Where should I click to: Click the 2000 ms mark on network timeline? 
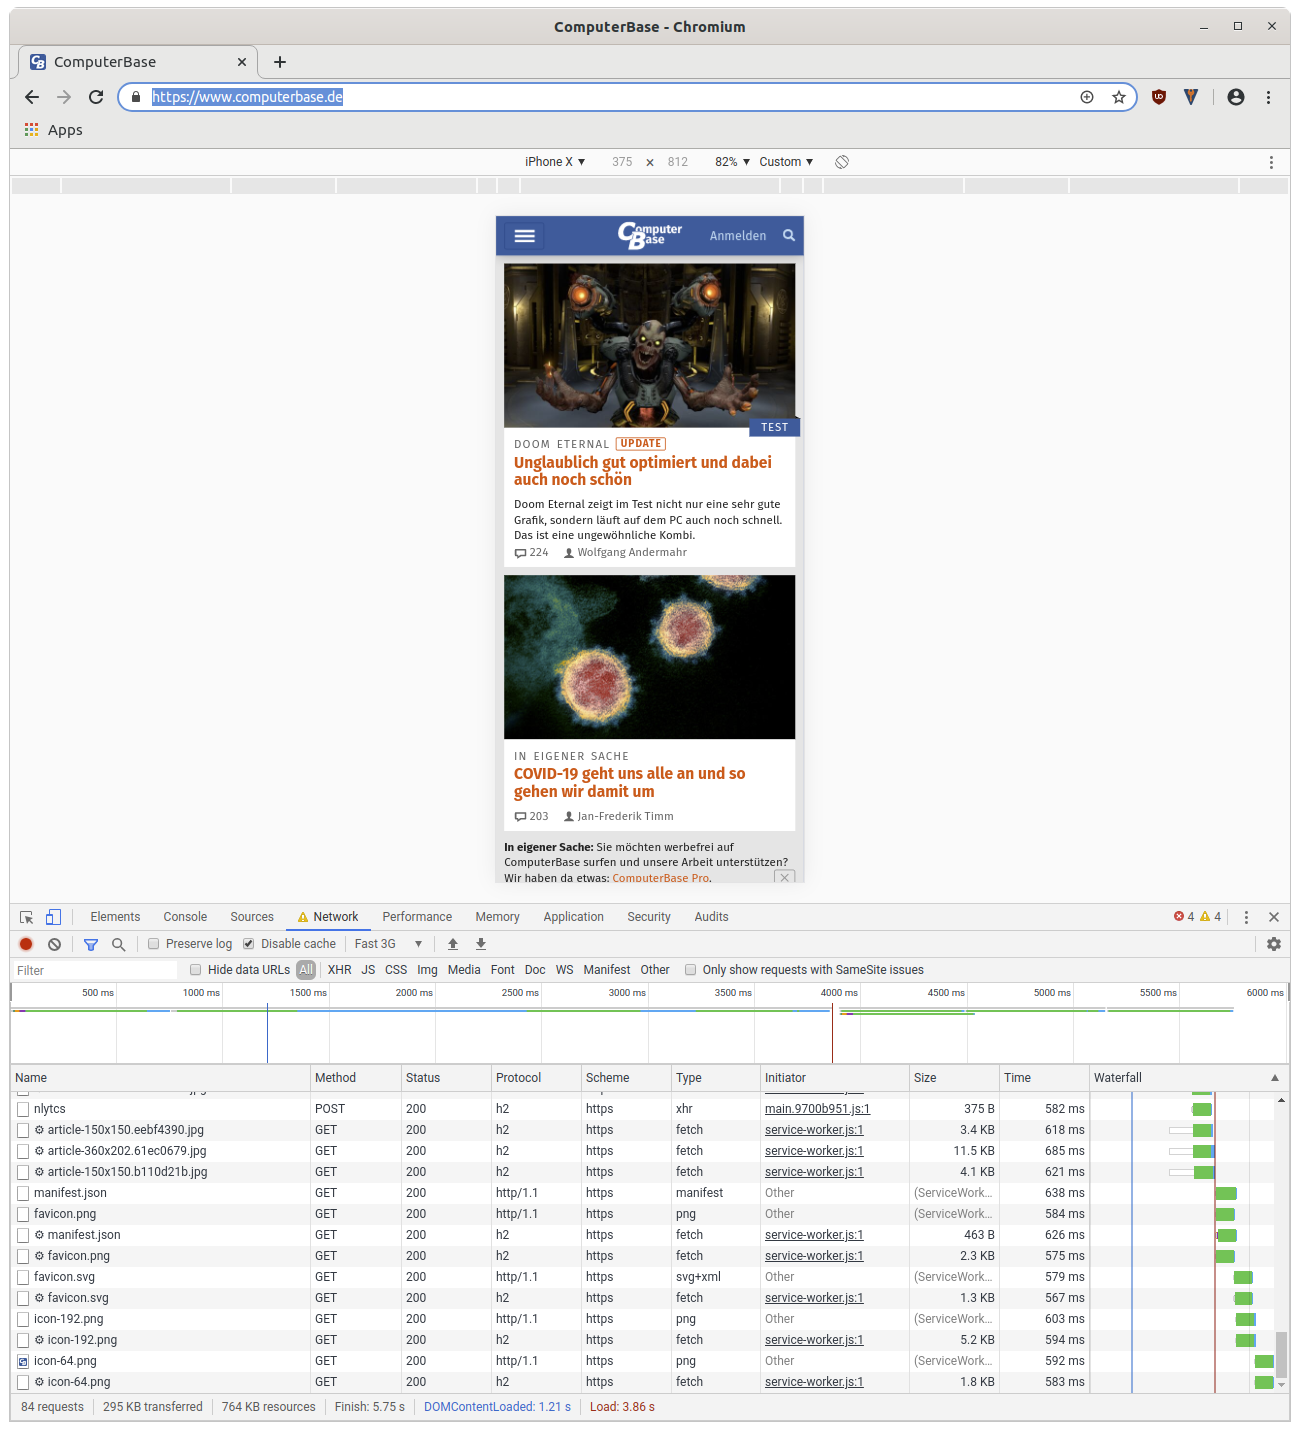pos(414,993)
